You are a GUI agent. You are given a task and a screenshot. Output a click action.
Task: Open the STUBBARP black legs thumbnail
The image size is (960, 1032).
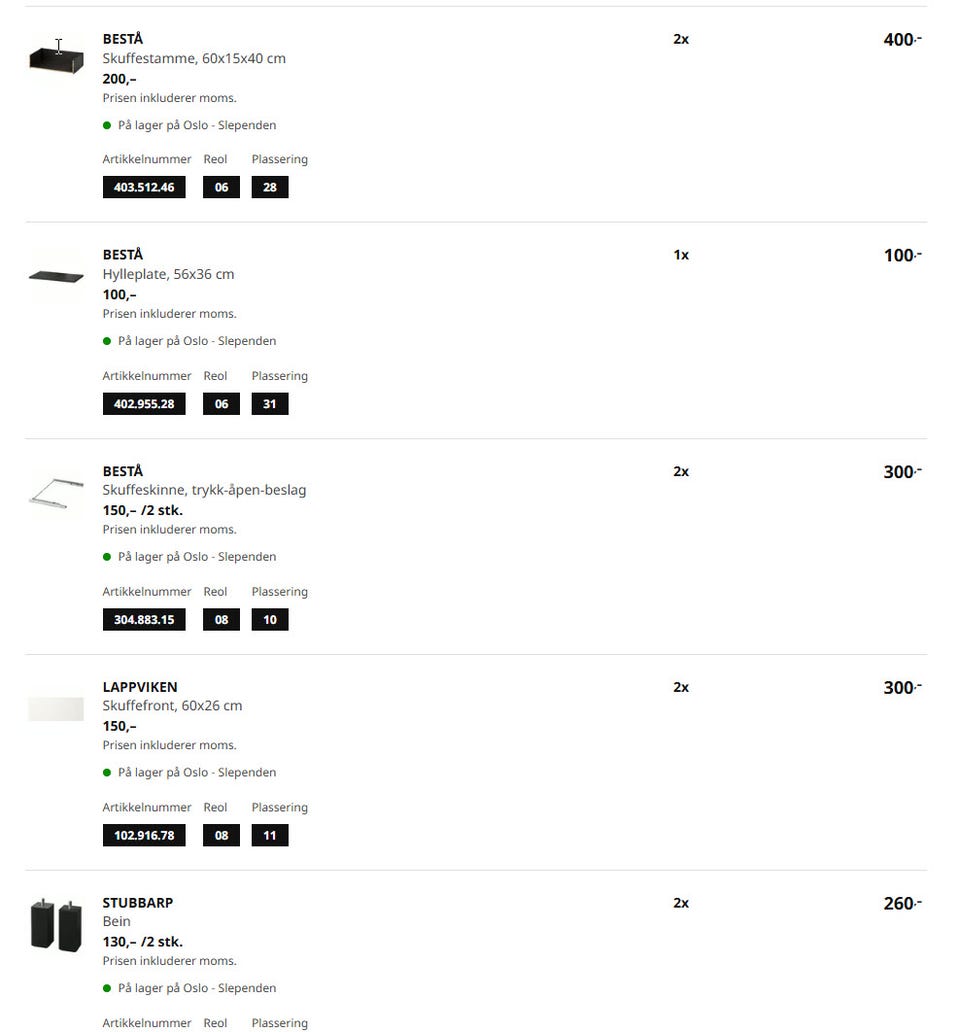[56, 925]
